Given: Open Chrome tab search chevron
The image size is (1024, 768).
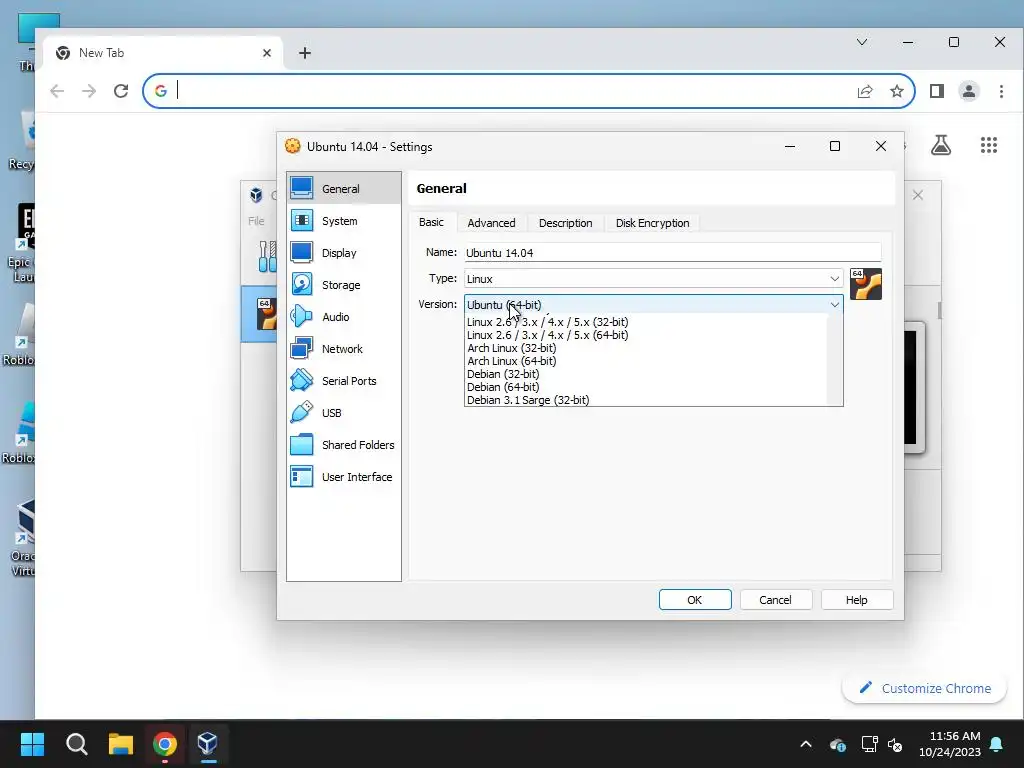Looking at the screenshot, I should 862,42.
